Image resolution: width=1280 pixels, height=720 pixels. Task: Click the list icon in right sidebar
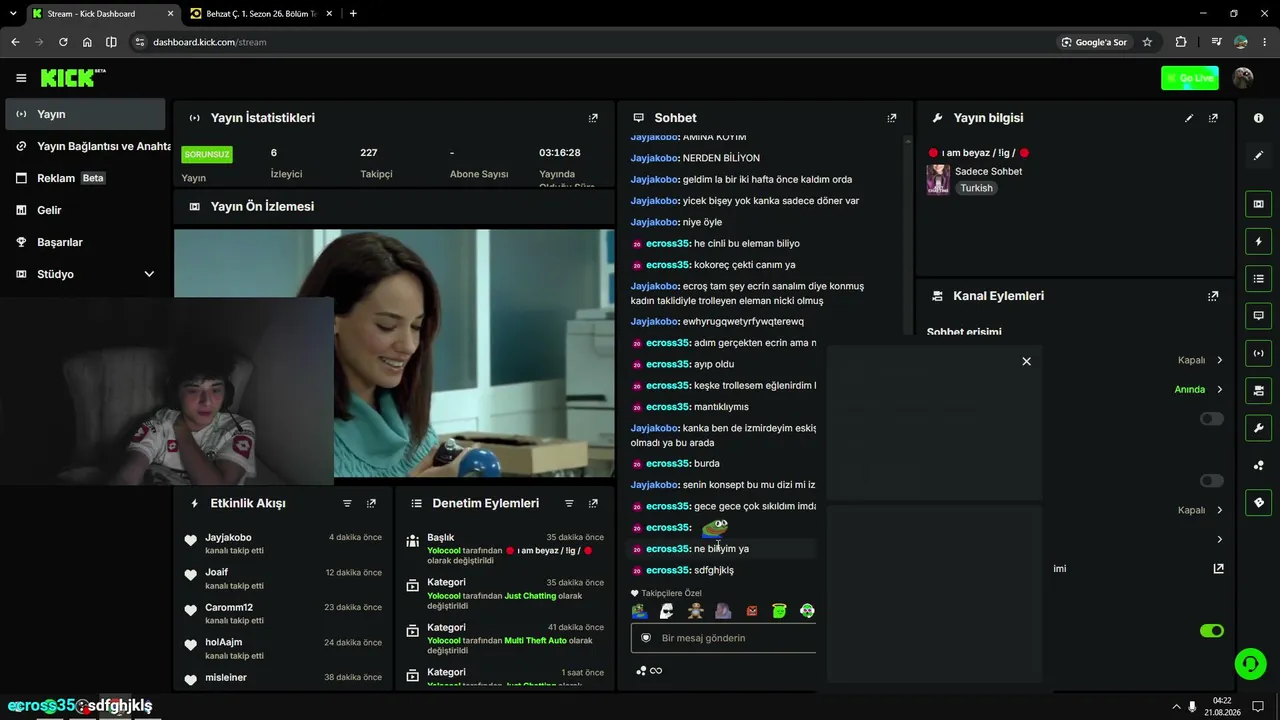tap(1258, 279)
